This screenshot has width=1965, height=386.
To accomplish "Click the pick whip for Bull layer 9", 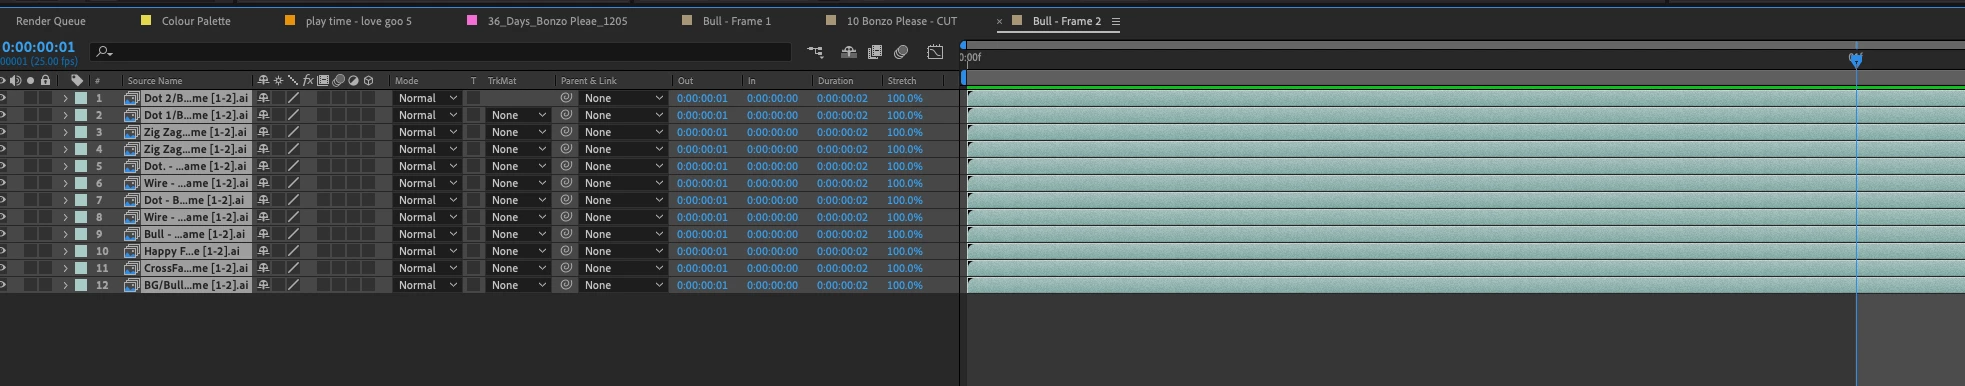I will pos(566,234).
